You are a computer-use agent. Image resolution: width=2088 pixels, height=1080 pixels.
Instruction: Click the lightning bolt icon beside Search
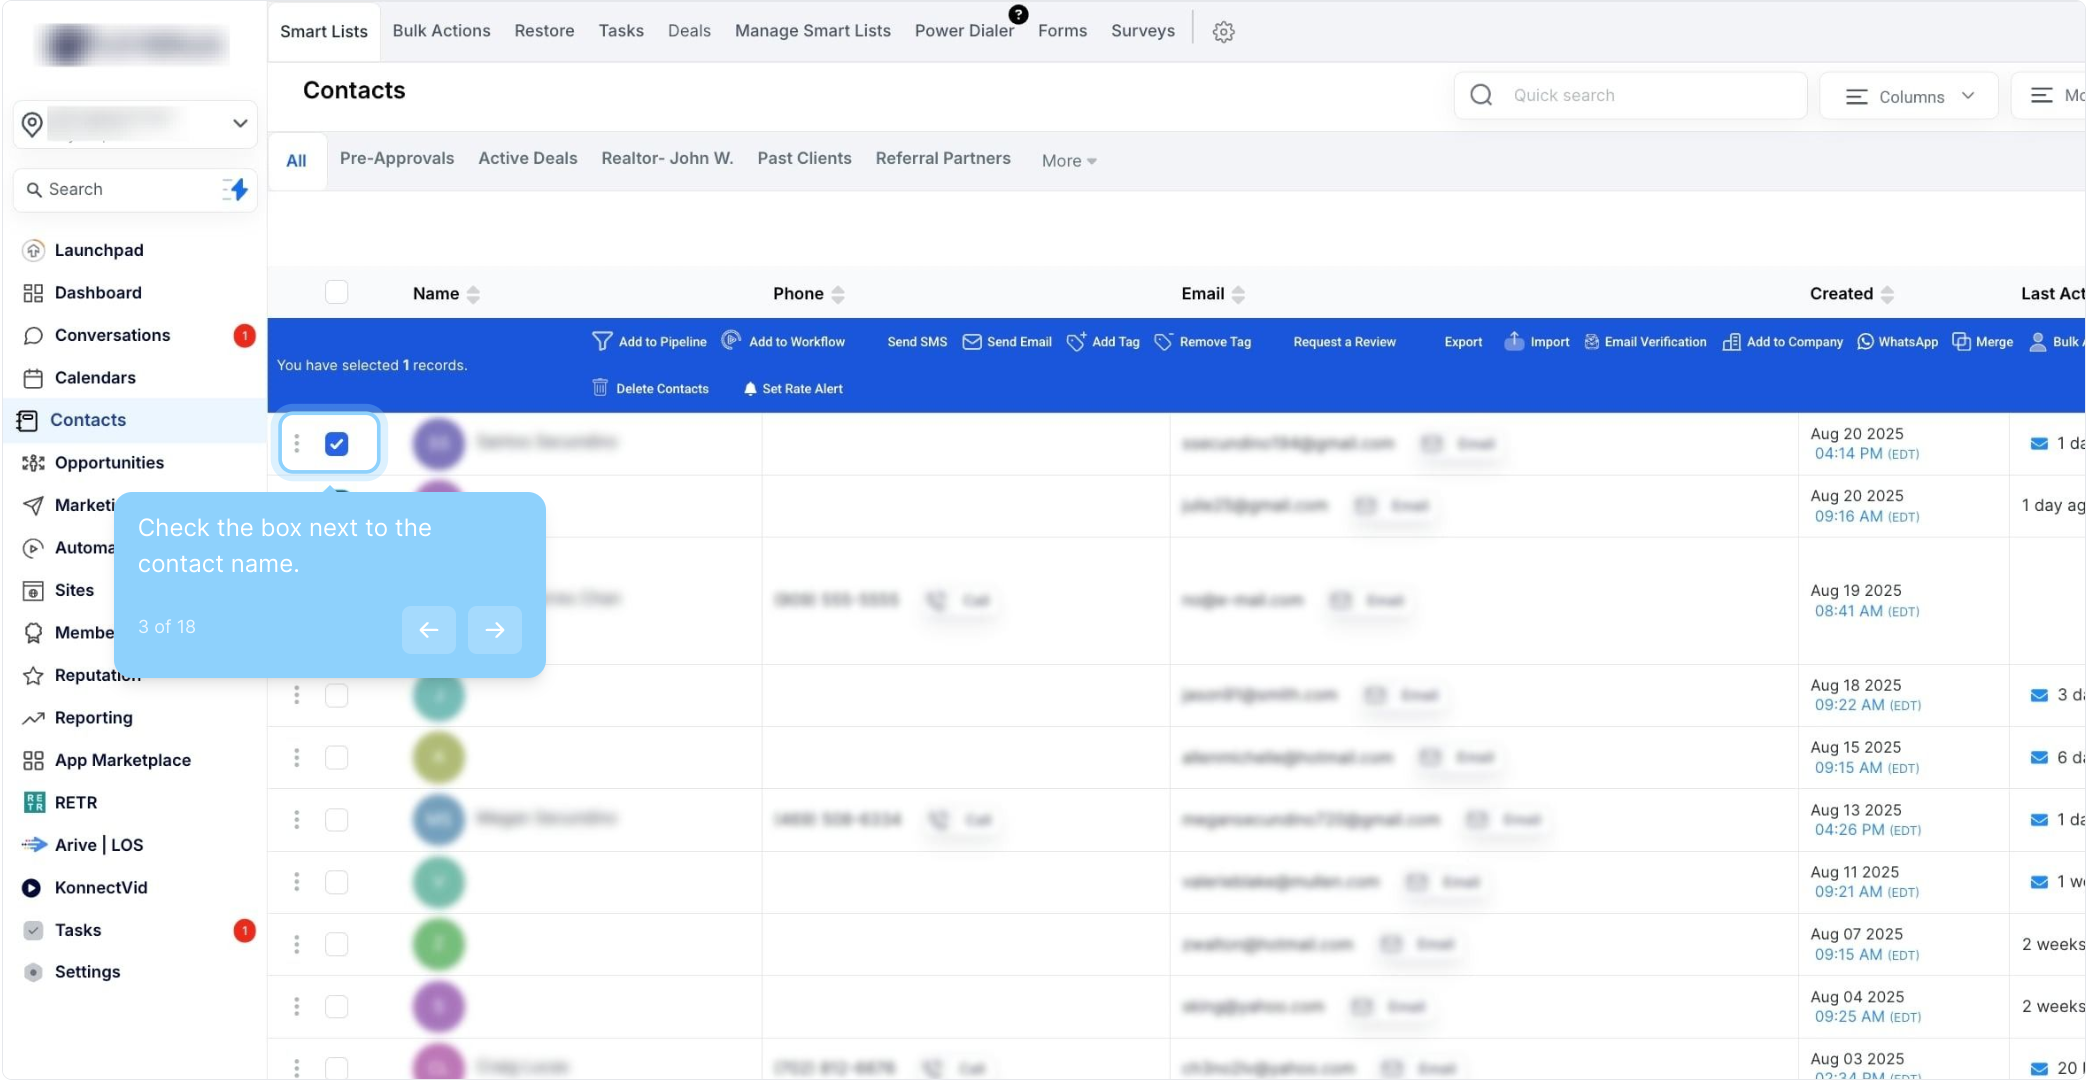(236, 189)
